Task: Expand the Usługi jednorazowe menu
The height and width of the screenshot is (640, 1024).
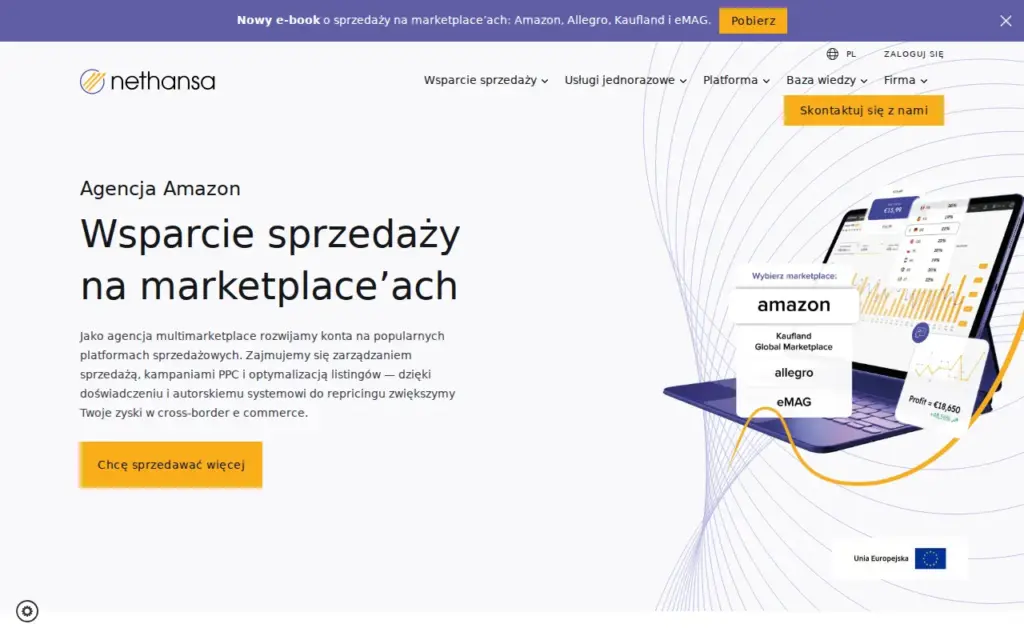Action: 626,80
